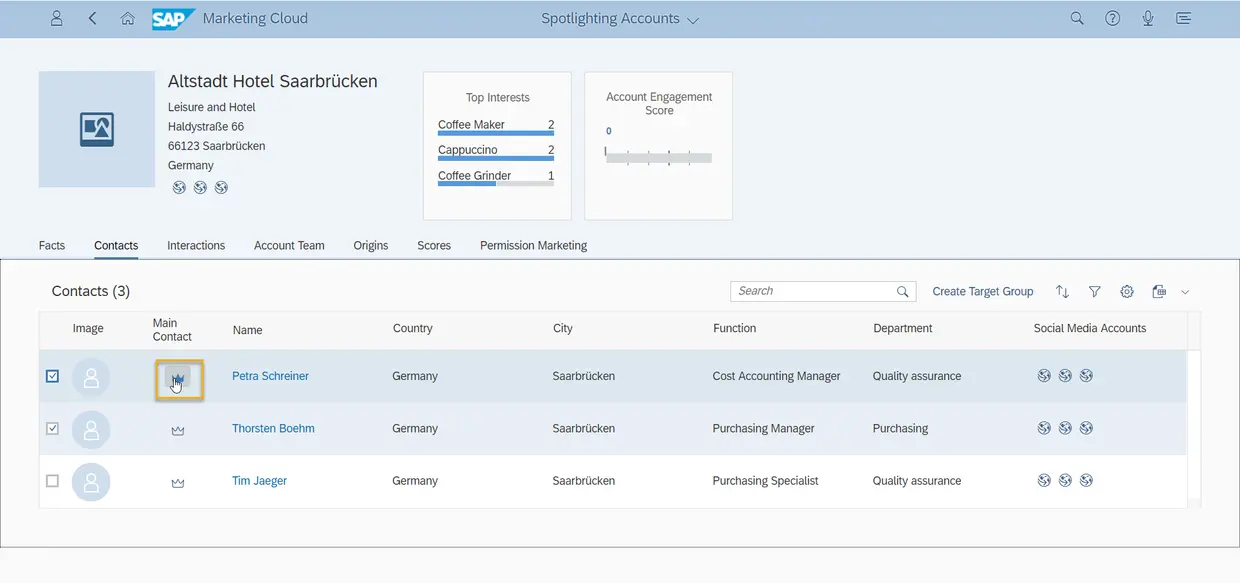Click the account image placeholder
This screenshot has height=583, width=1240.
[97, 129]
